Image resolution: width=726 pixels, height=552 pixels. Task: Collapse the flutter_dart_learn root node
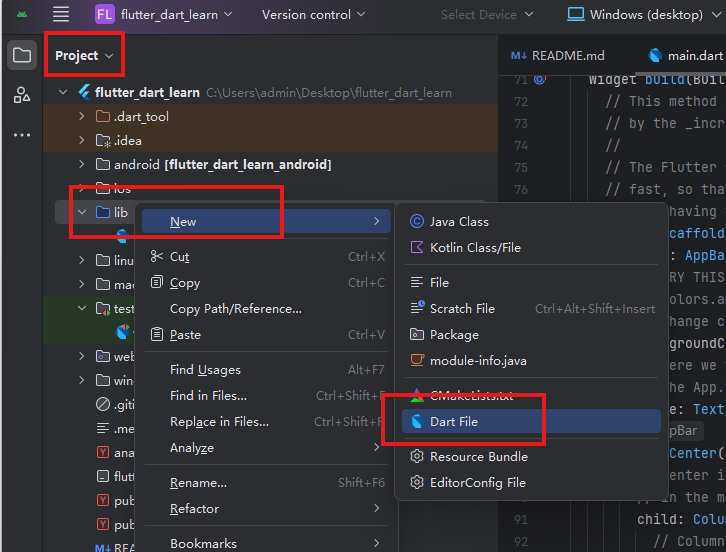63,92
